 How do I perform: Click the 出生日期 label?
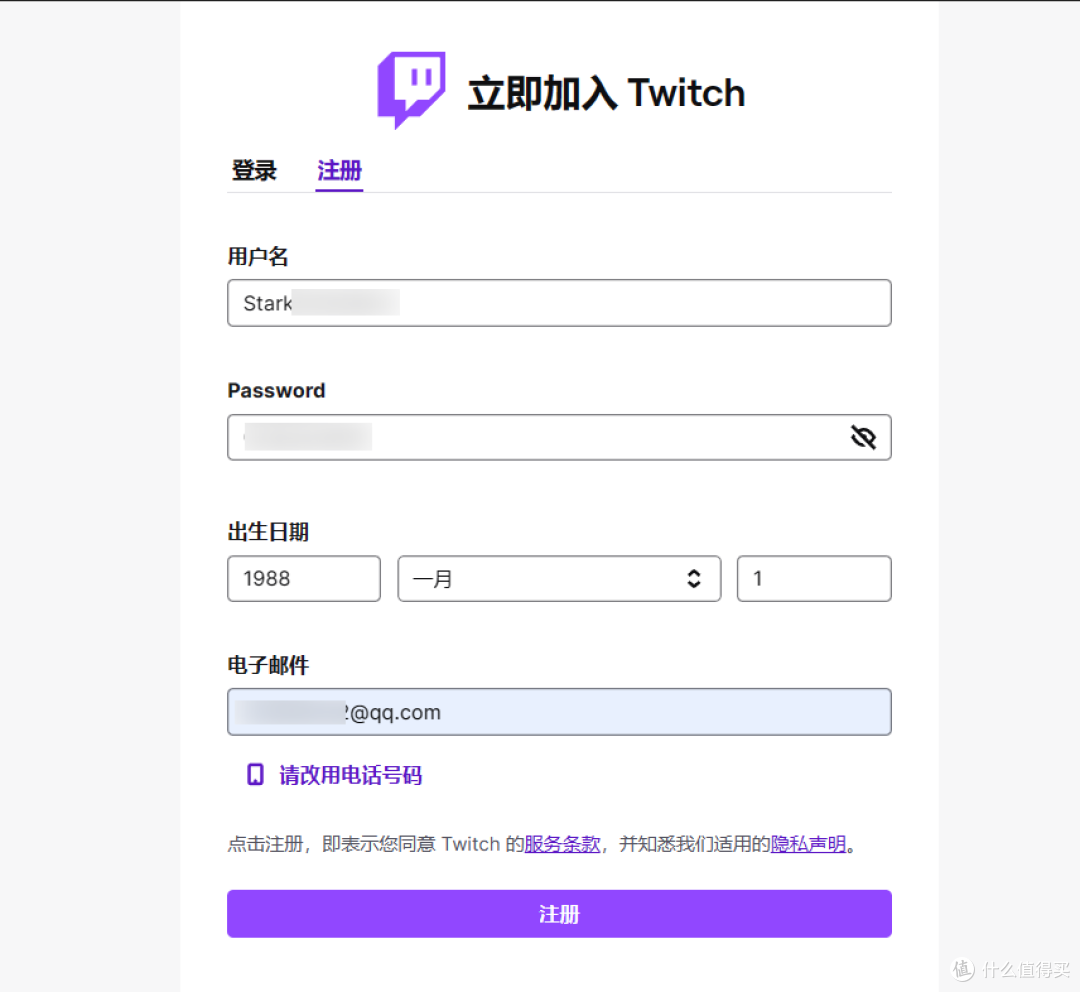[x=268, y=532]
